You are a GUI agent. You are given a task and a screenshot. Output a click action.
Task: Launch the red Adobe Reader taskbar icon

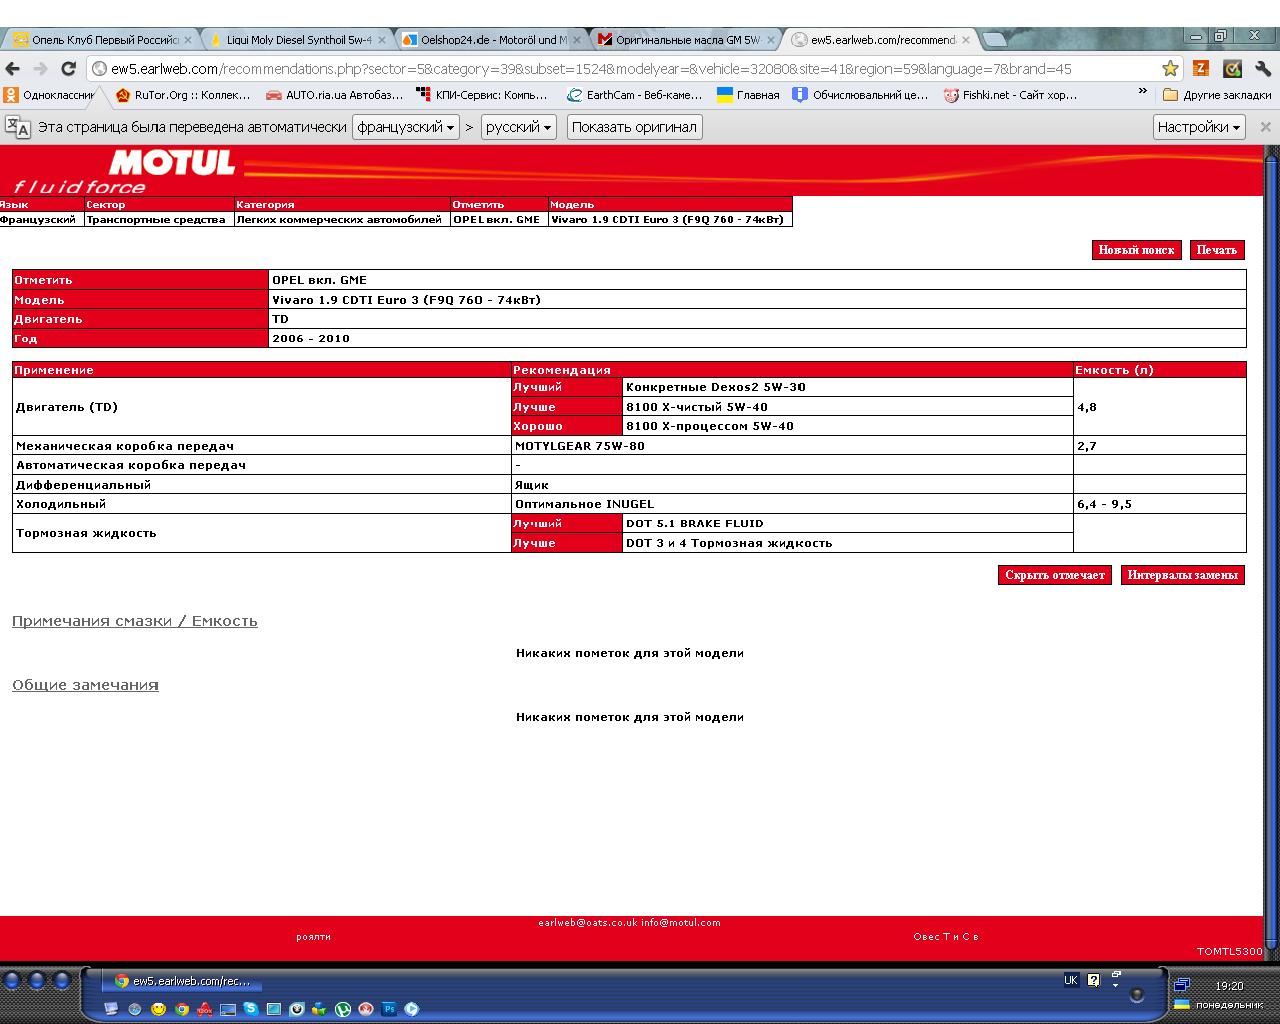205,1009
